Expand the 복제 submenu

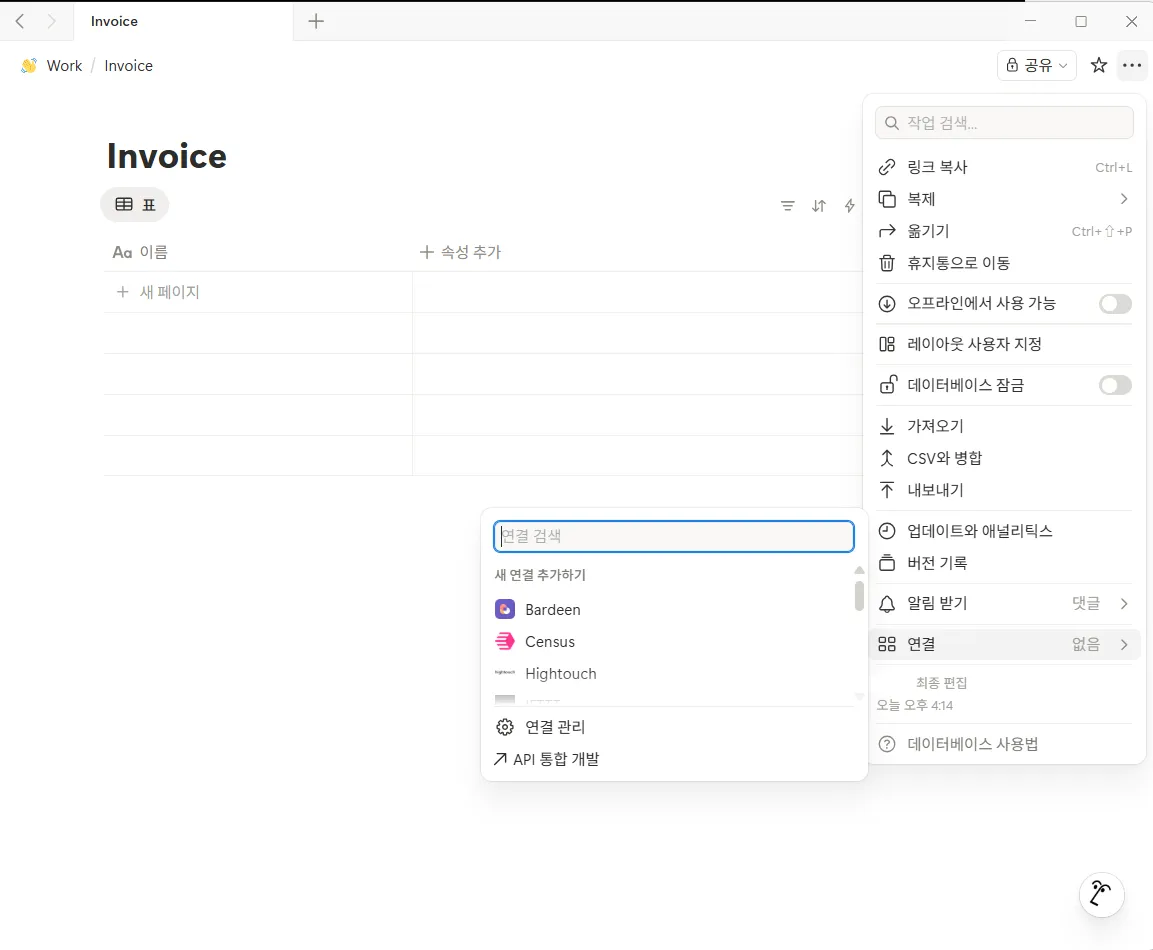(x=1004, y=199)
